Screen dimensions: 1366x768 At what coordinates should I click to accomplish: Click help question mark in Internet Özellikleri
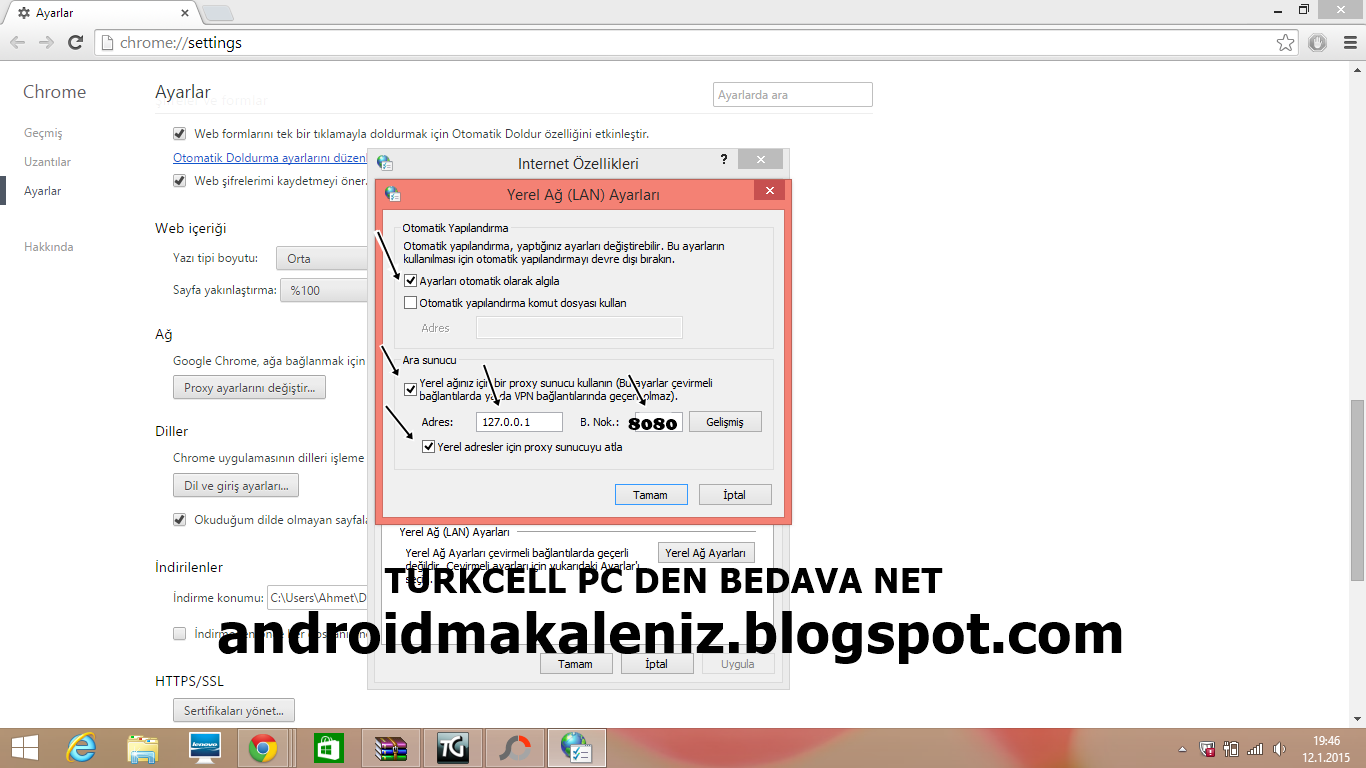click(x=724, y=160)
